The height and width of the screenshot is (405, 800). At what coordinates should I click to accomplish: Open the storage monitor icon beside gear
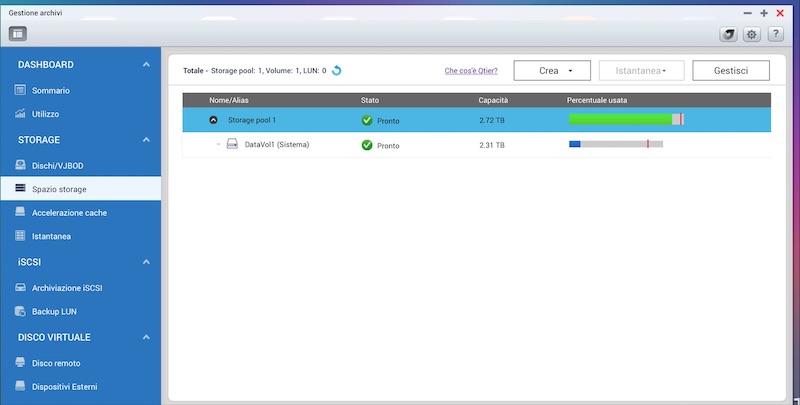[729, 34]
